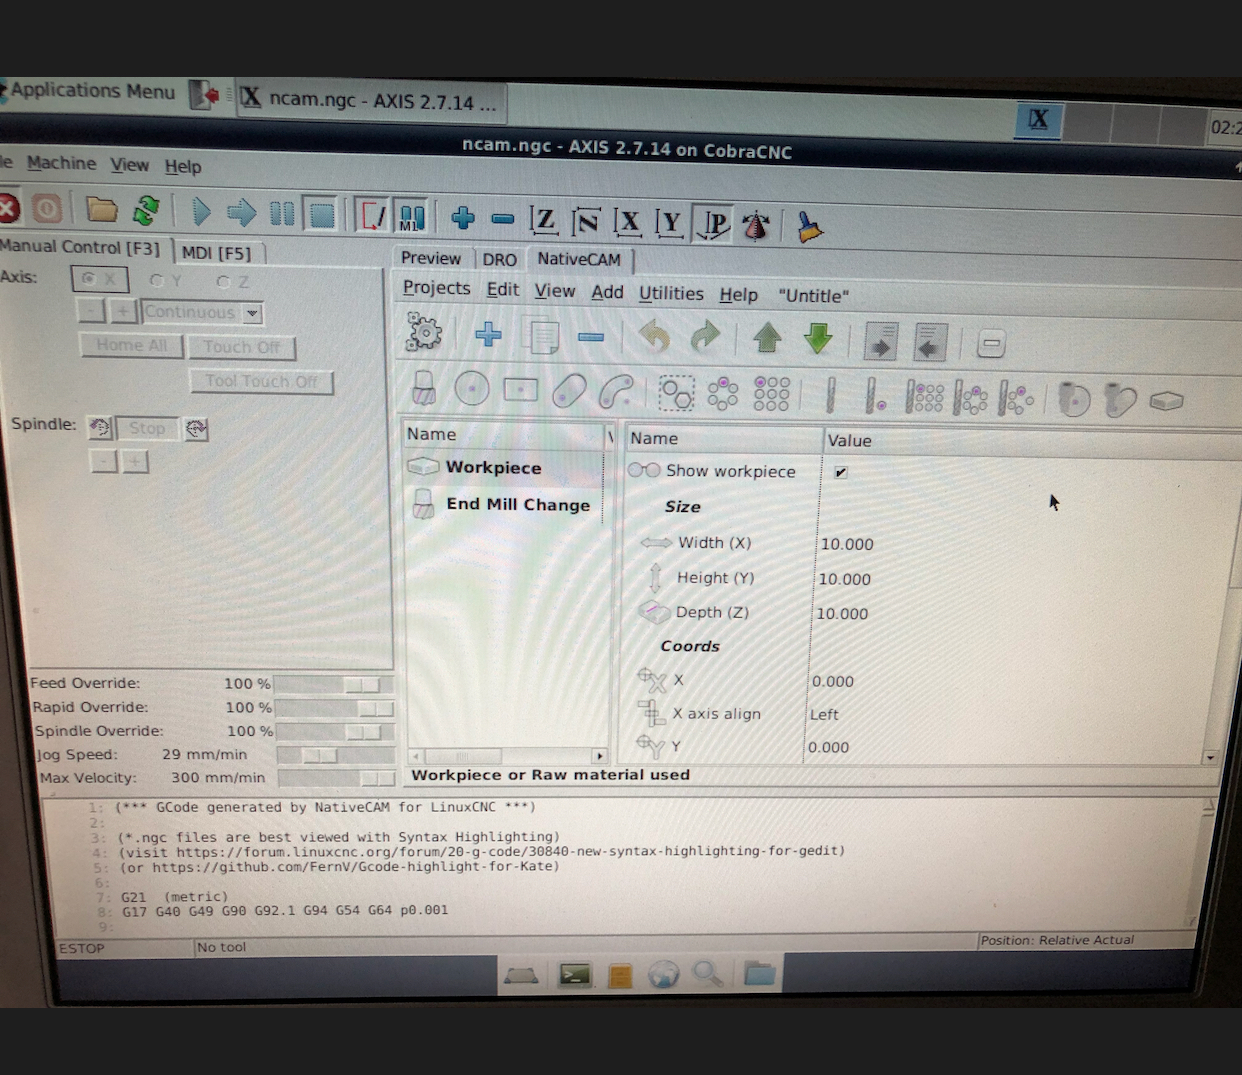The height and width of the screenshot is (1075, 1242).
Task: Zoom out preview with blue minus
Action: coord(503,219)
